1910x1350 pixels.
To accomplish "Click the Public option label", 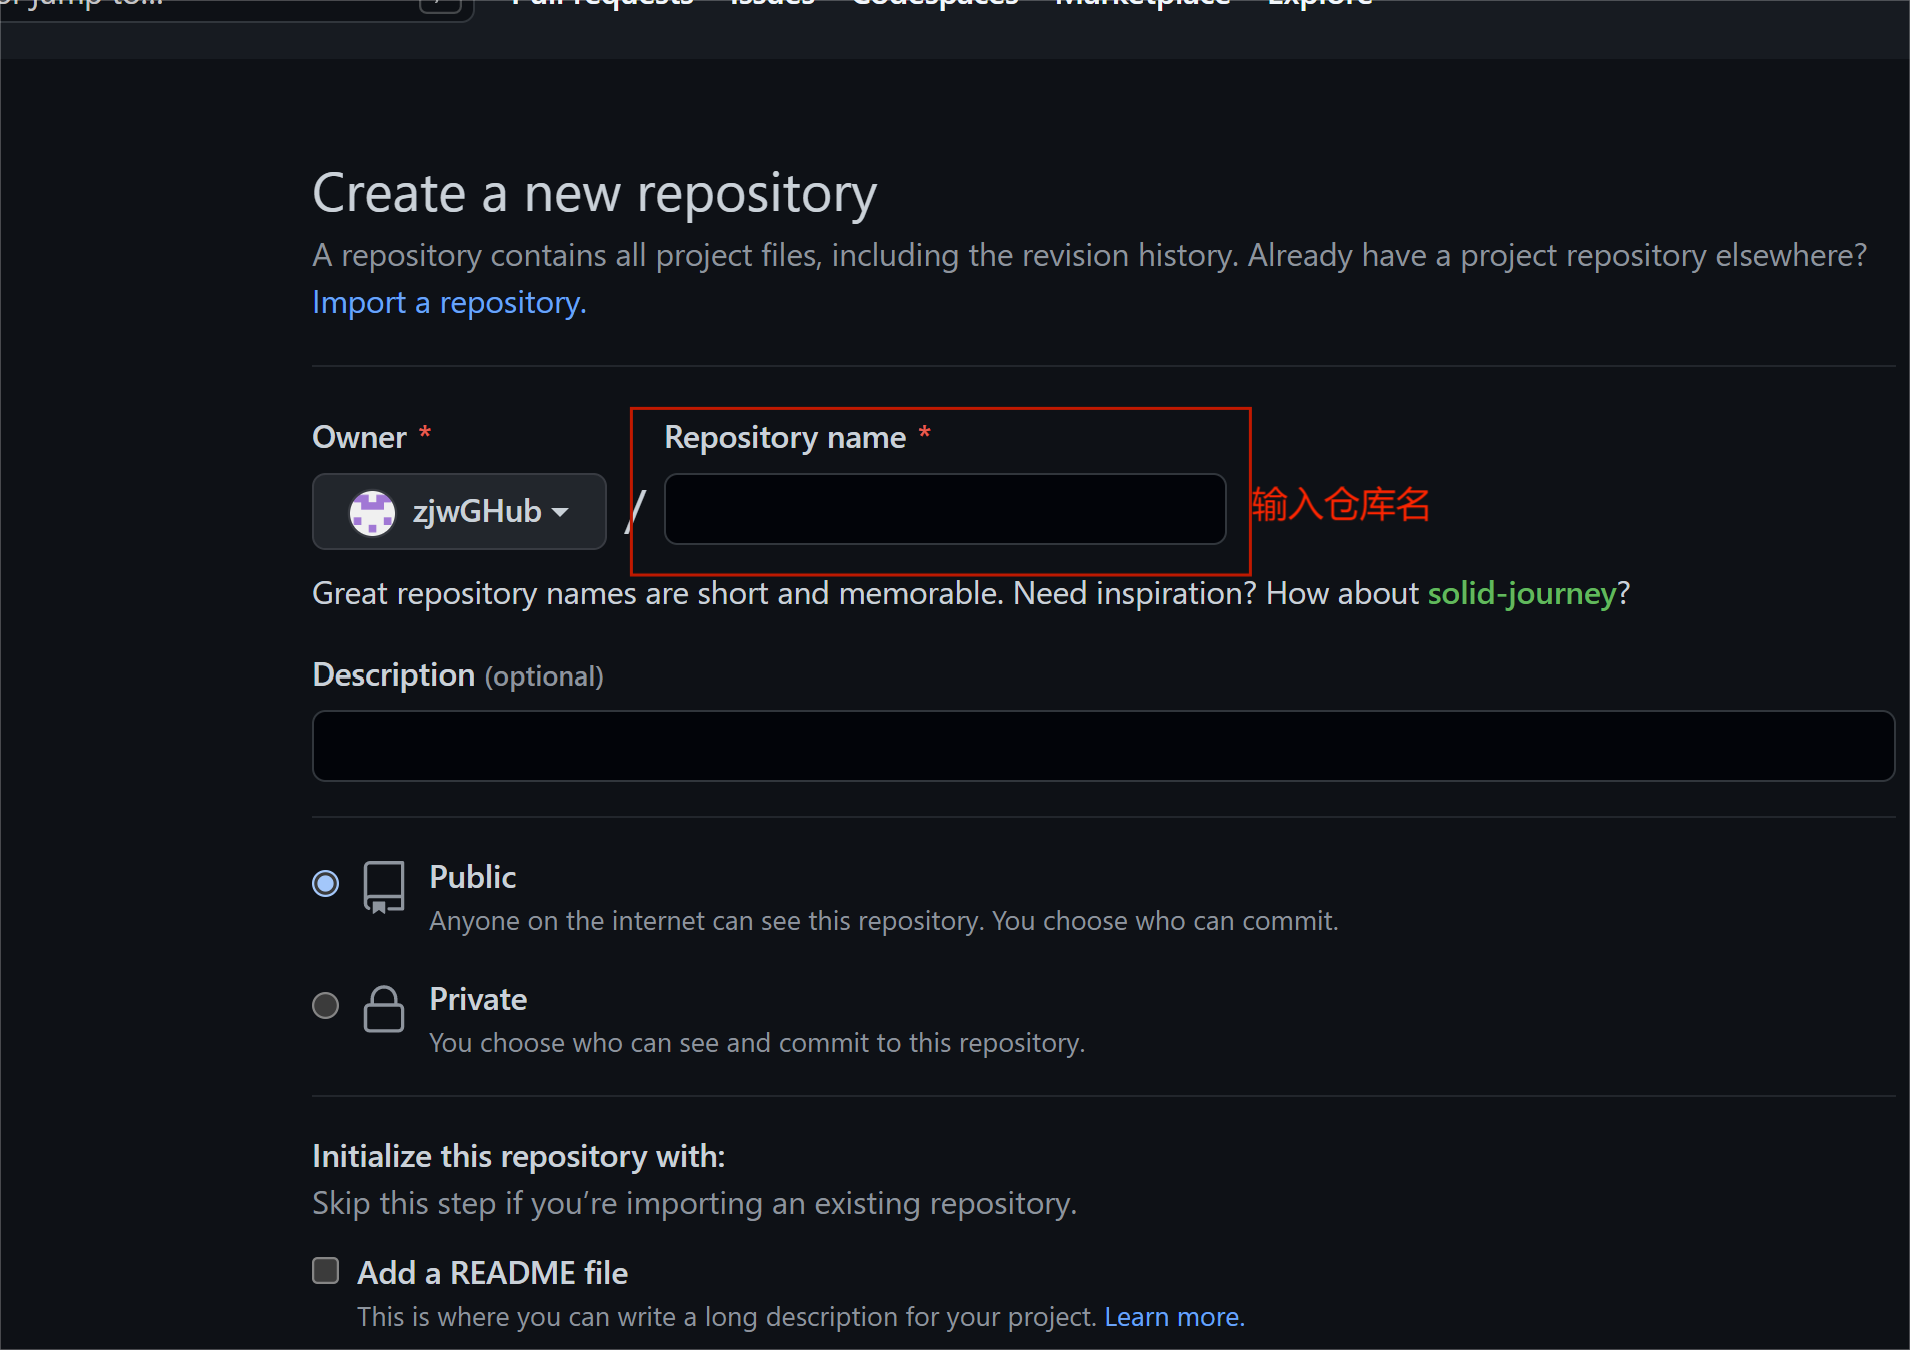I will (x=472, y=877).
